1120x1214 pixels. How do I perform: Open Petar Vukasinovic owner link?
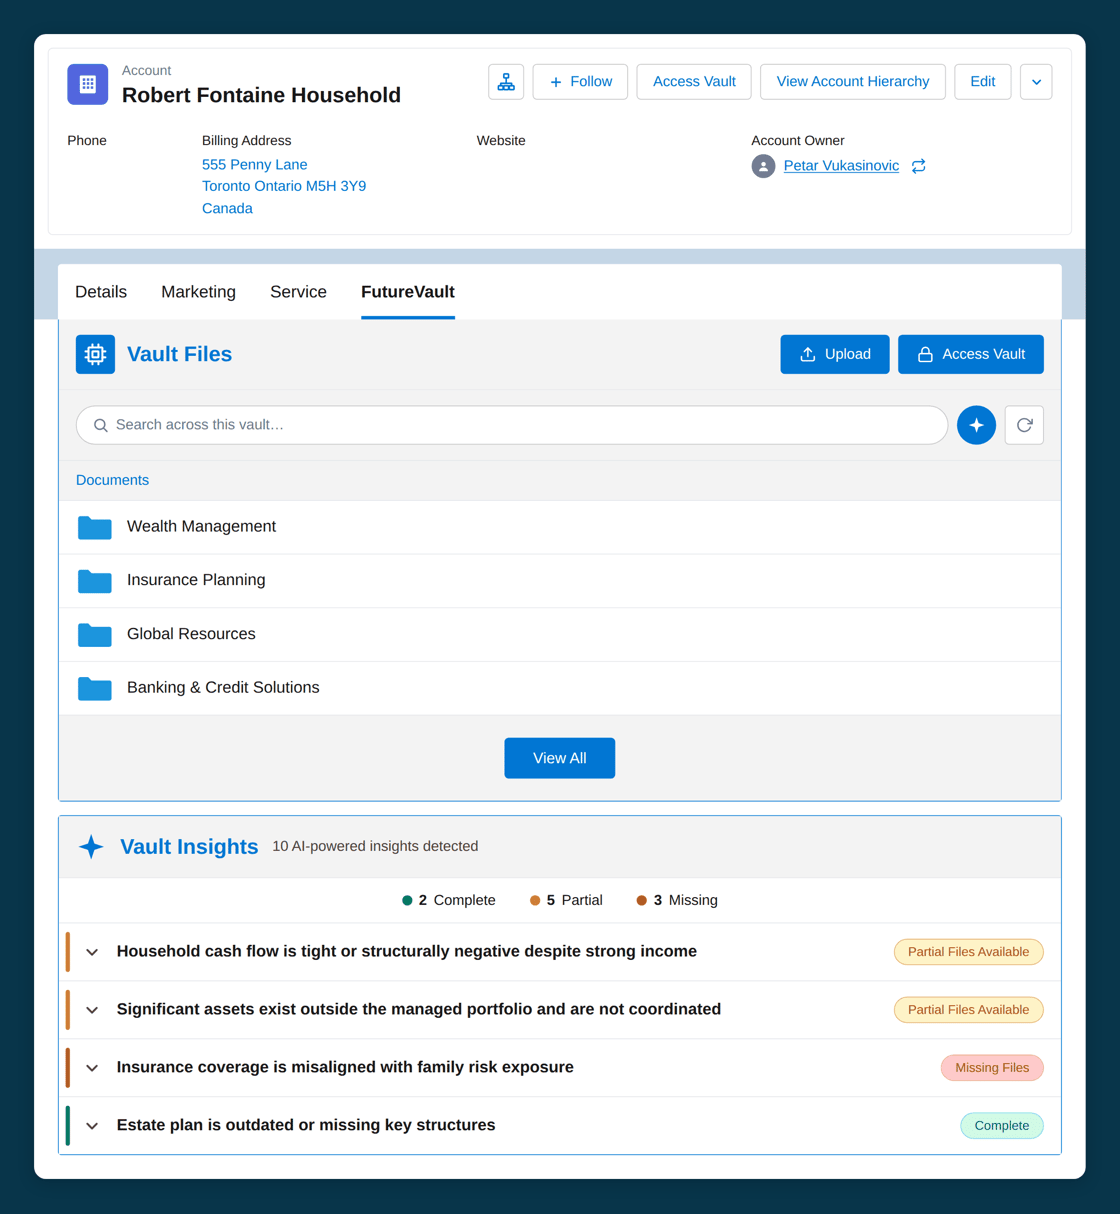841,166
